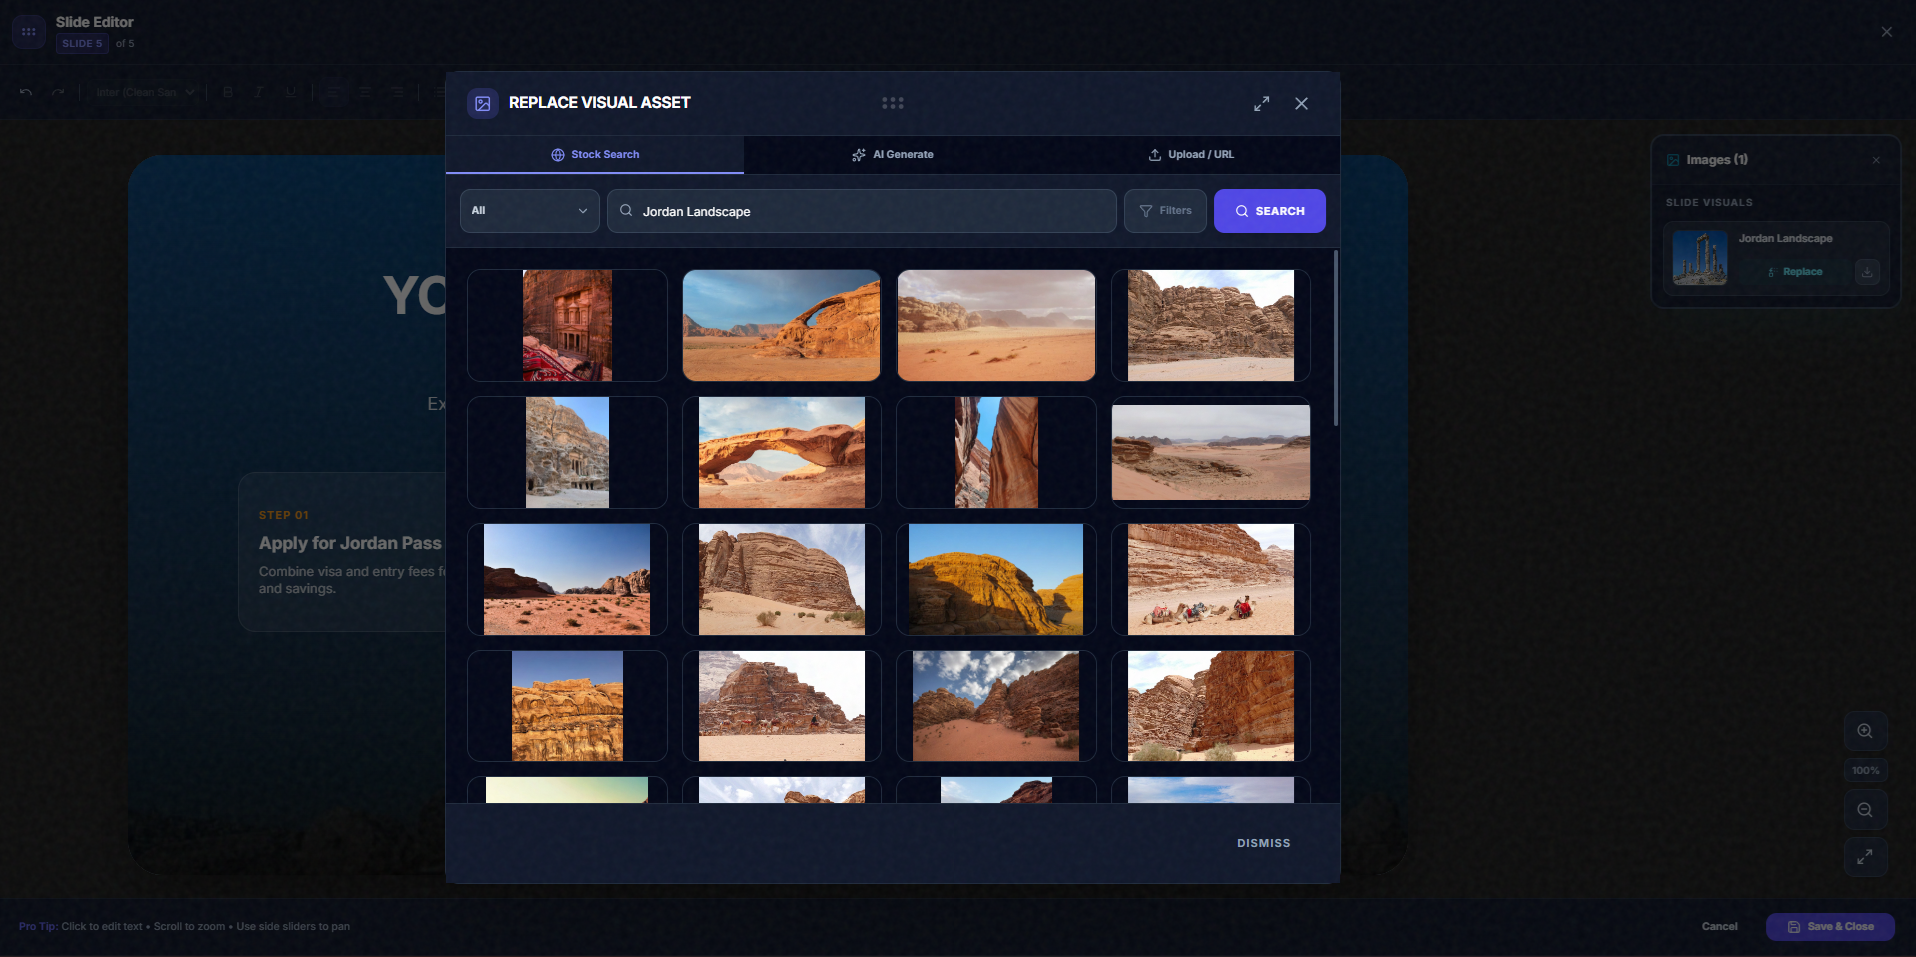Click Save & Close
1916x957 pixels.
tap(1830, 927)
